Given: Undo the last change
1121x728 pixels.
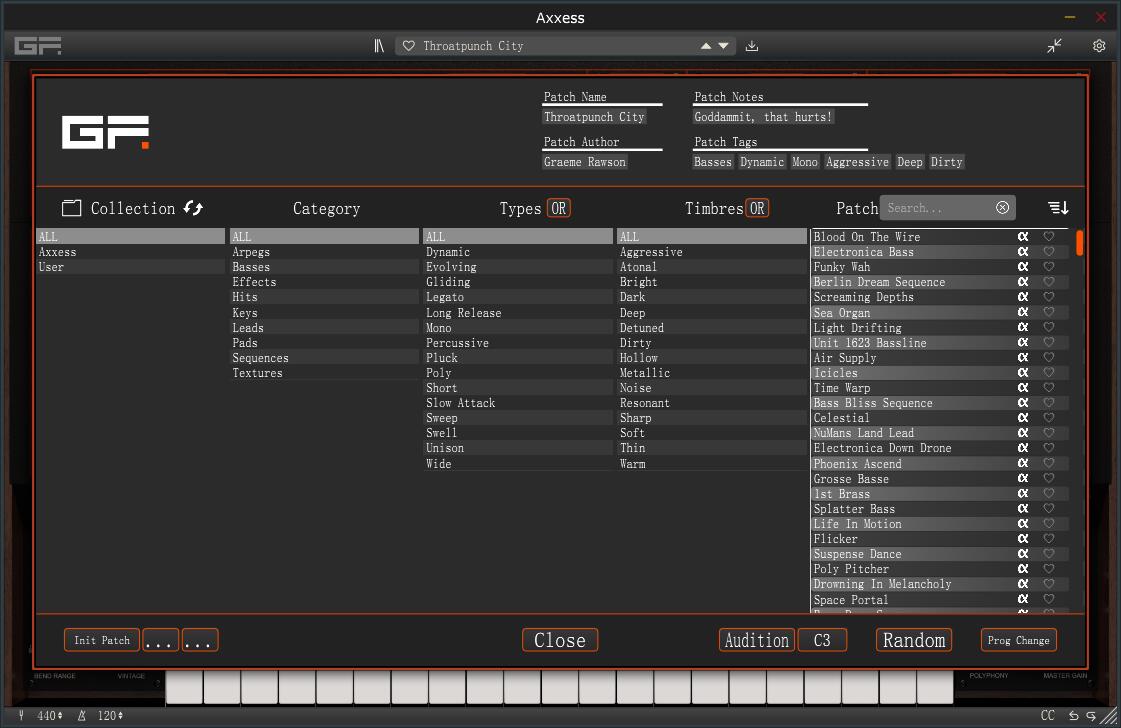Looking at the screenshot, I should tap(1073, 715).
